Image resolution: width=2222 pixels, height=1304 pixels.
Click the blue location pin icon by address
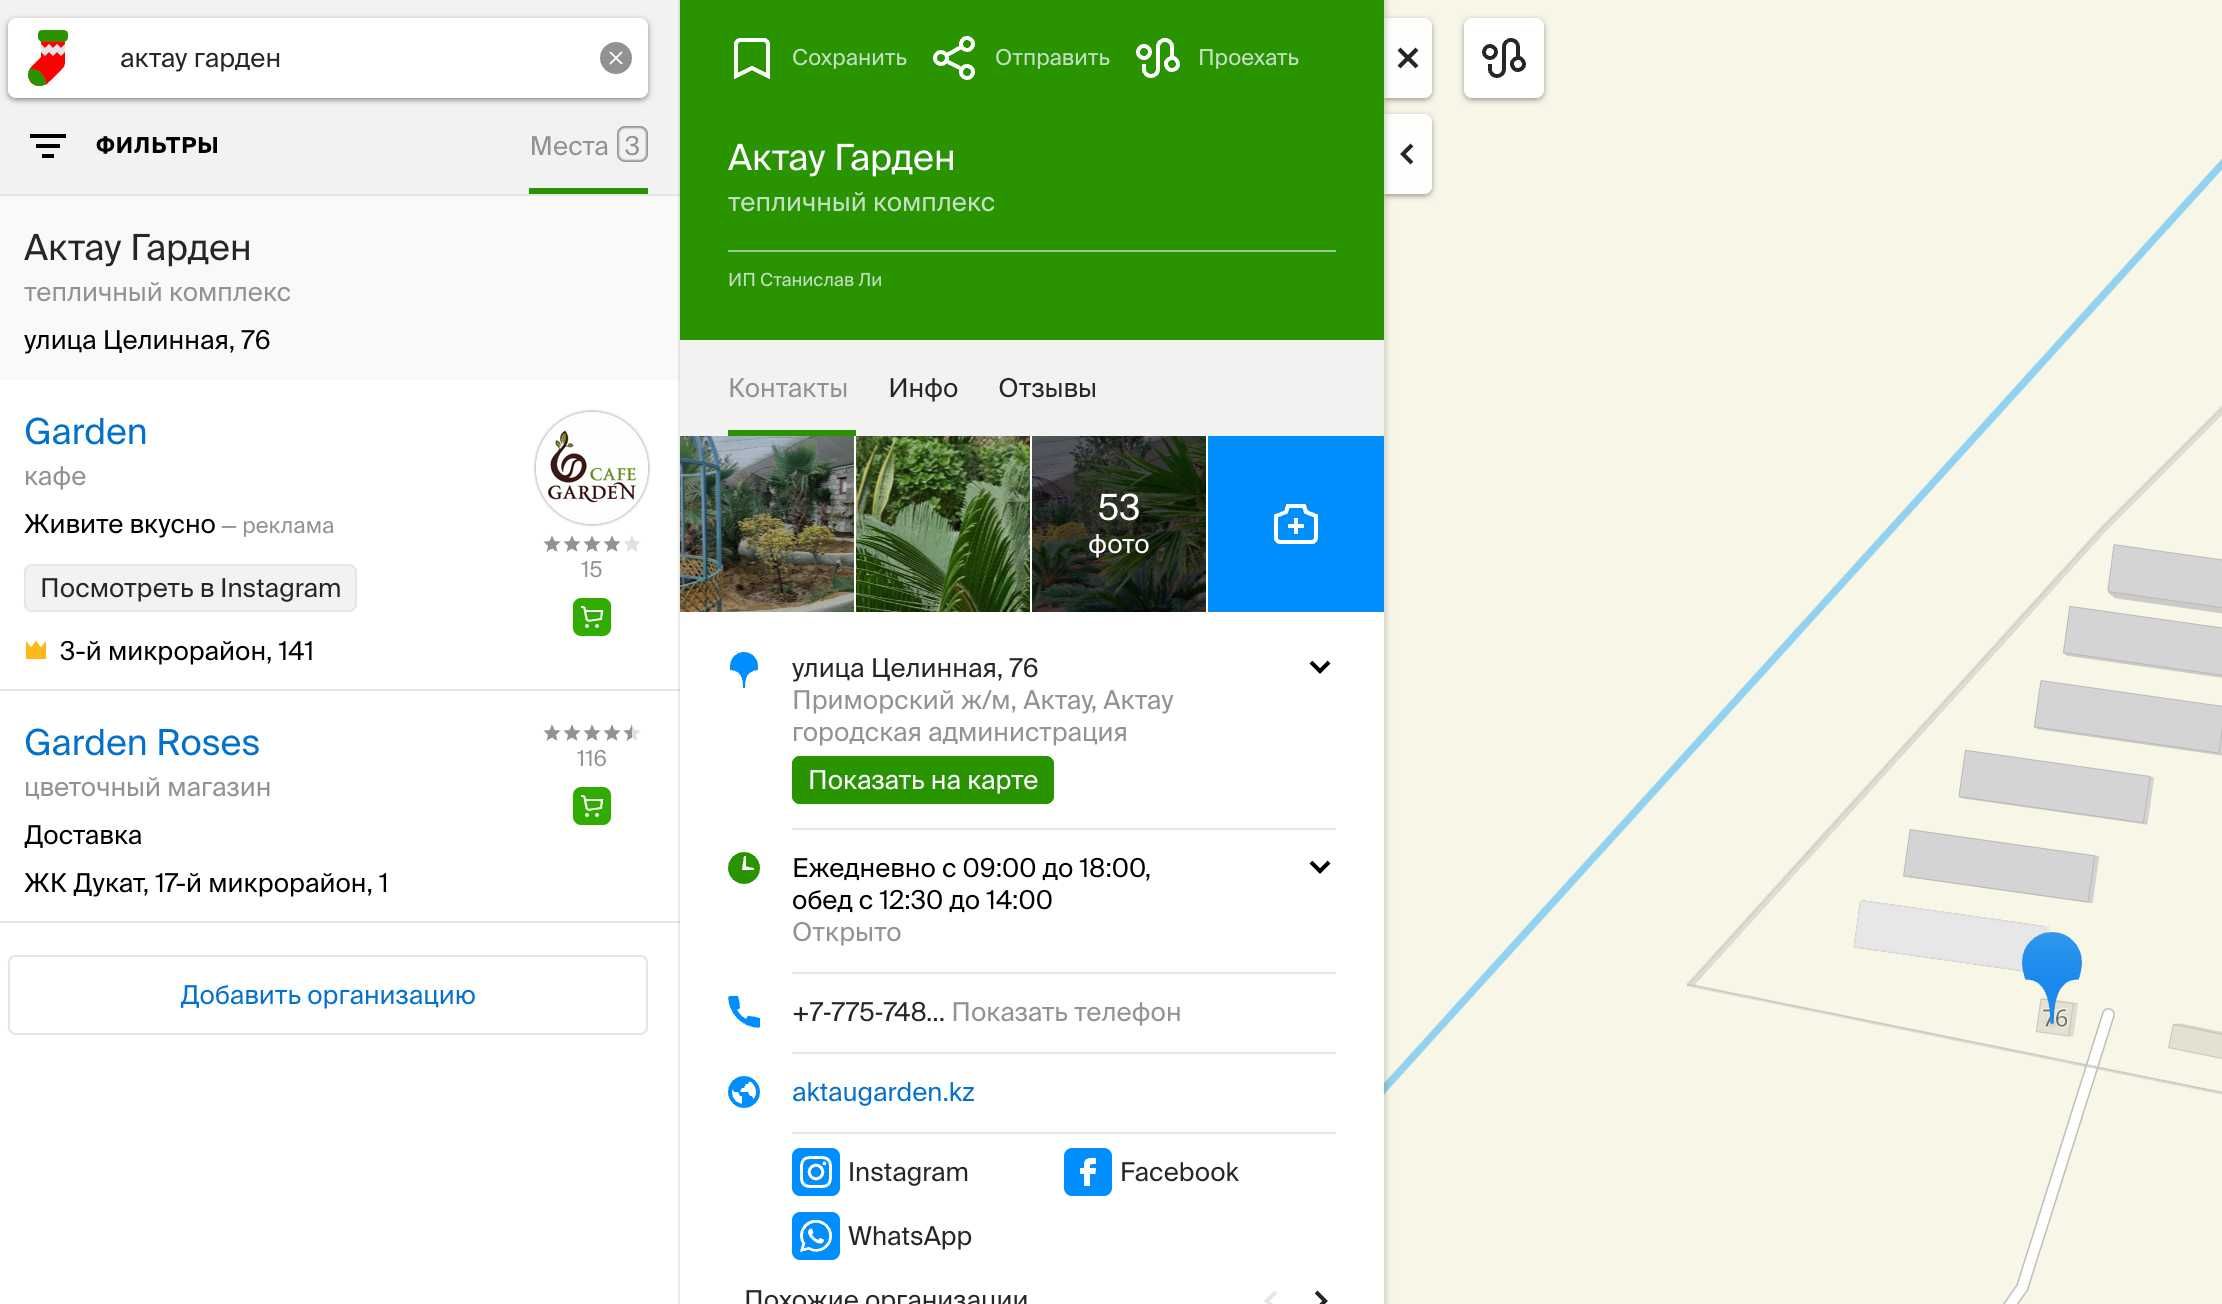[x=744, y=669]
